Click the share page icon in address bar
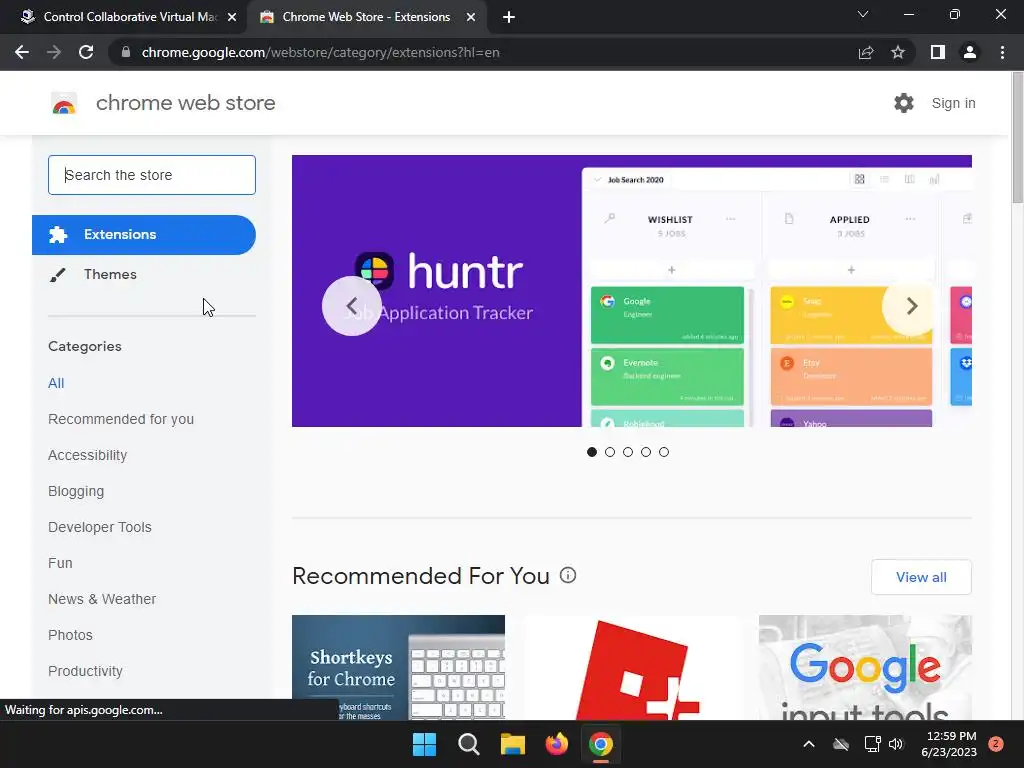 tap(866, 52)
